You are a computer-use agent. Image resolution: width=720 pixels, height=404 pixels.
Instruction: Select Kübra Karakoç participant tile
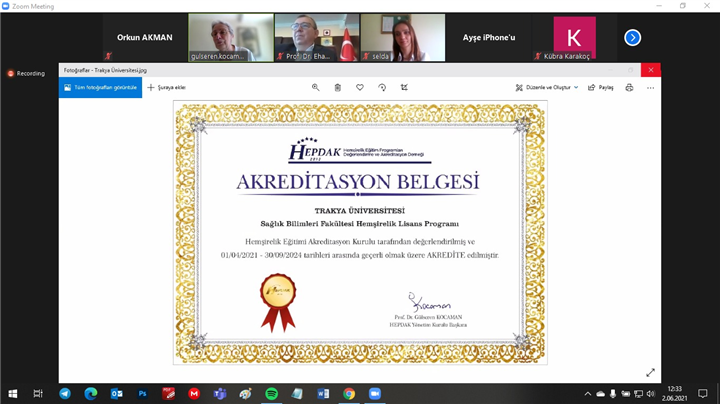pyautogui.click(x=574, y=38)
